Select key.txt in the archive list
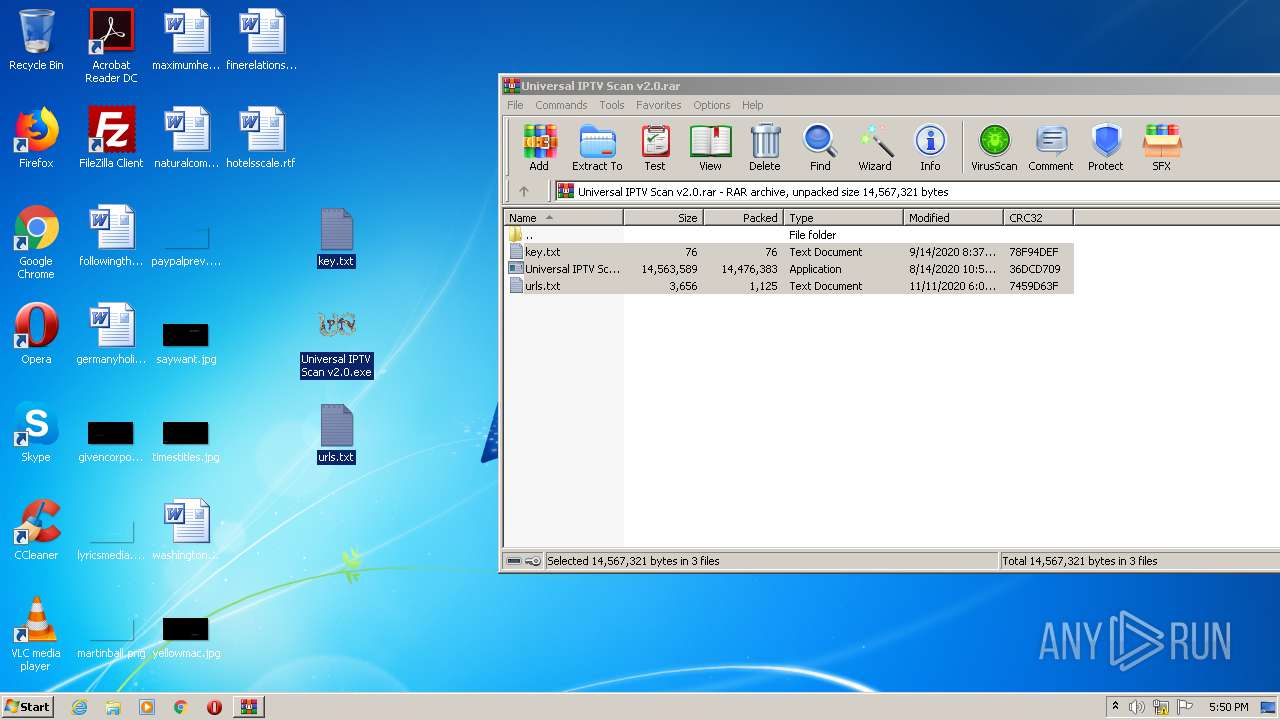1280x720 pixels. click(789, 252)
